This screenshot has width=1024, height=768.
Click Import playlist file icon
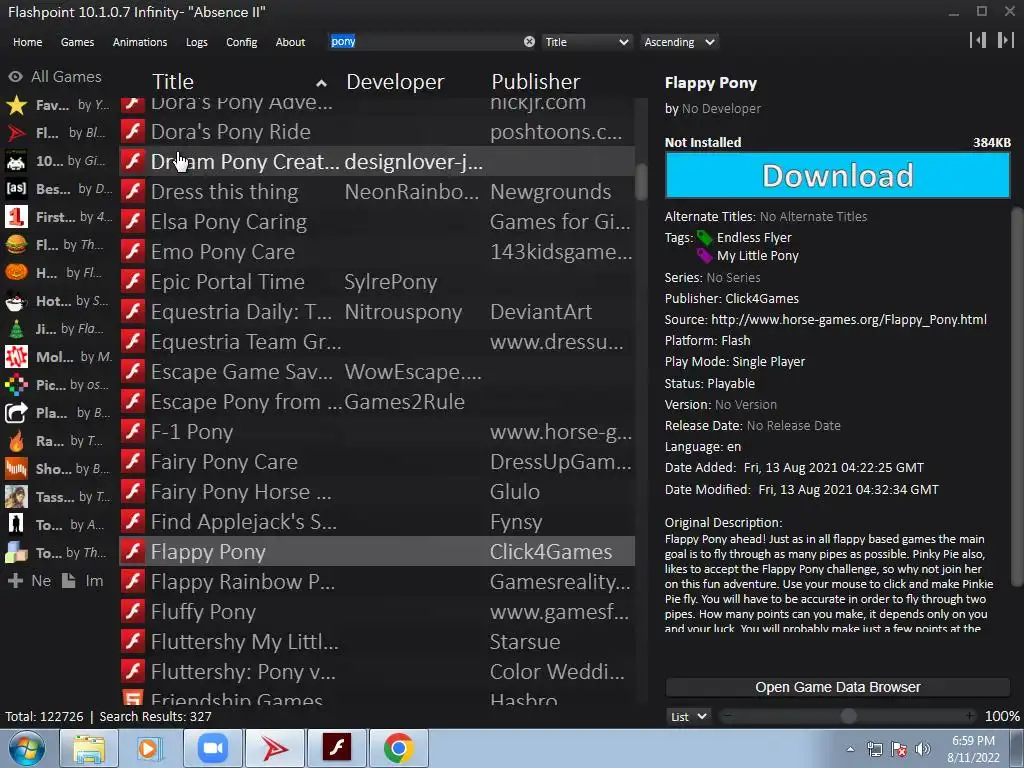click(69, 581)
